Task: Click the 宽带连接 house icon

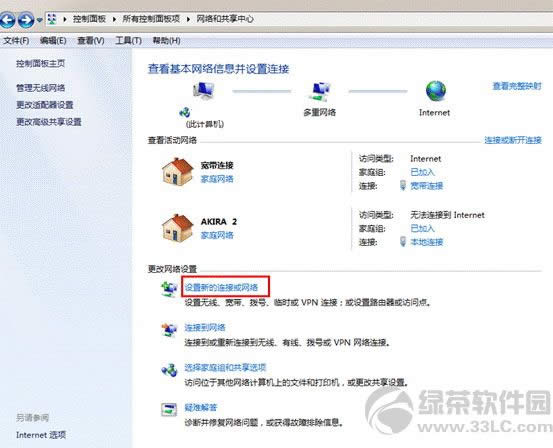Action: pos(178,171)
